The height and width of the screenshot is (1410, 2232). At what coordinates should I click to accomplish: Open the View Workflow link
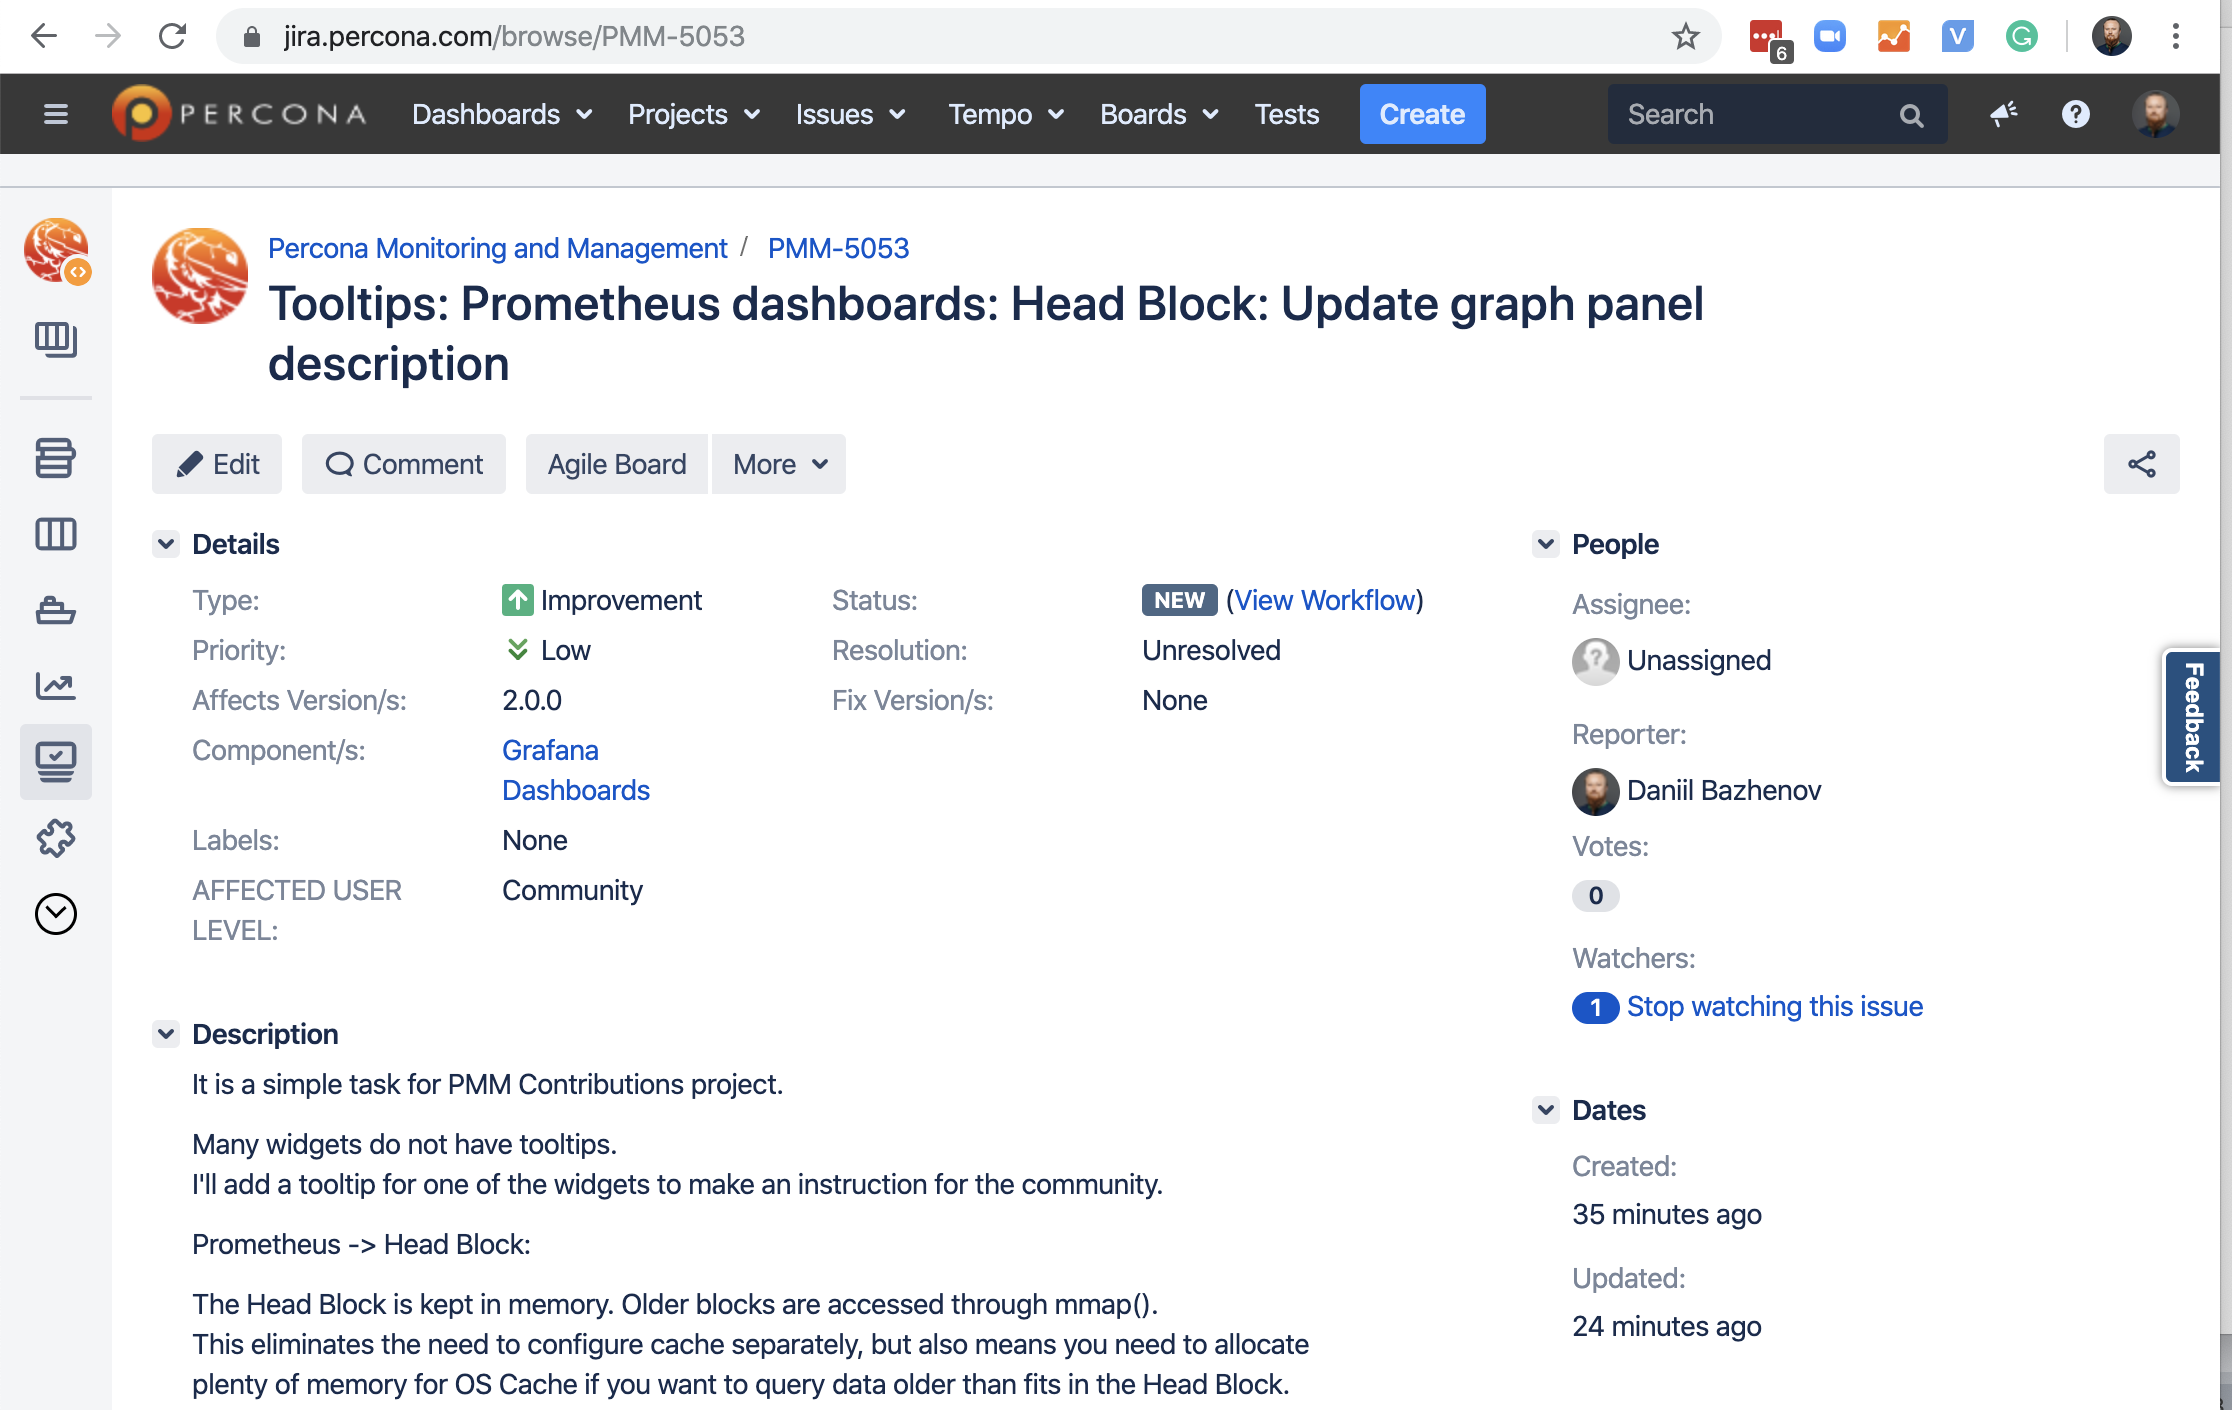(1324, 600)
